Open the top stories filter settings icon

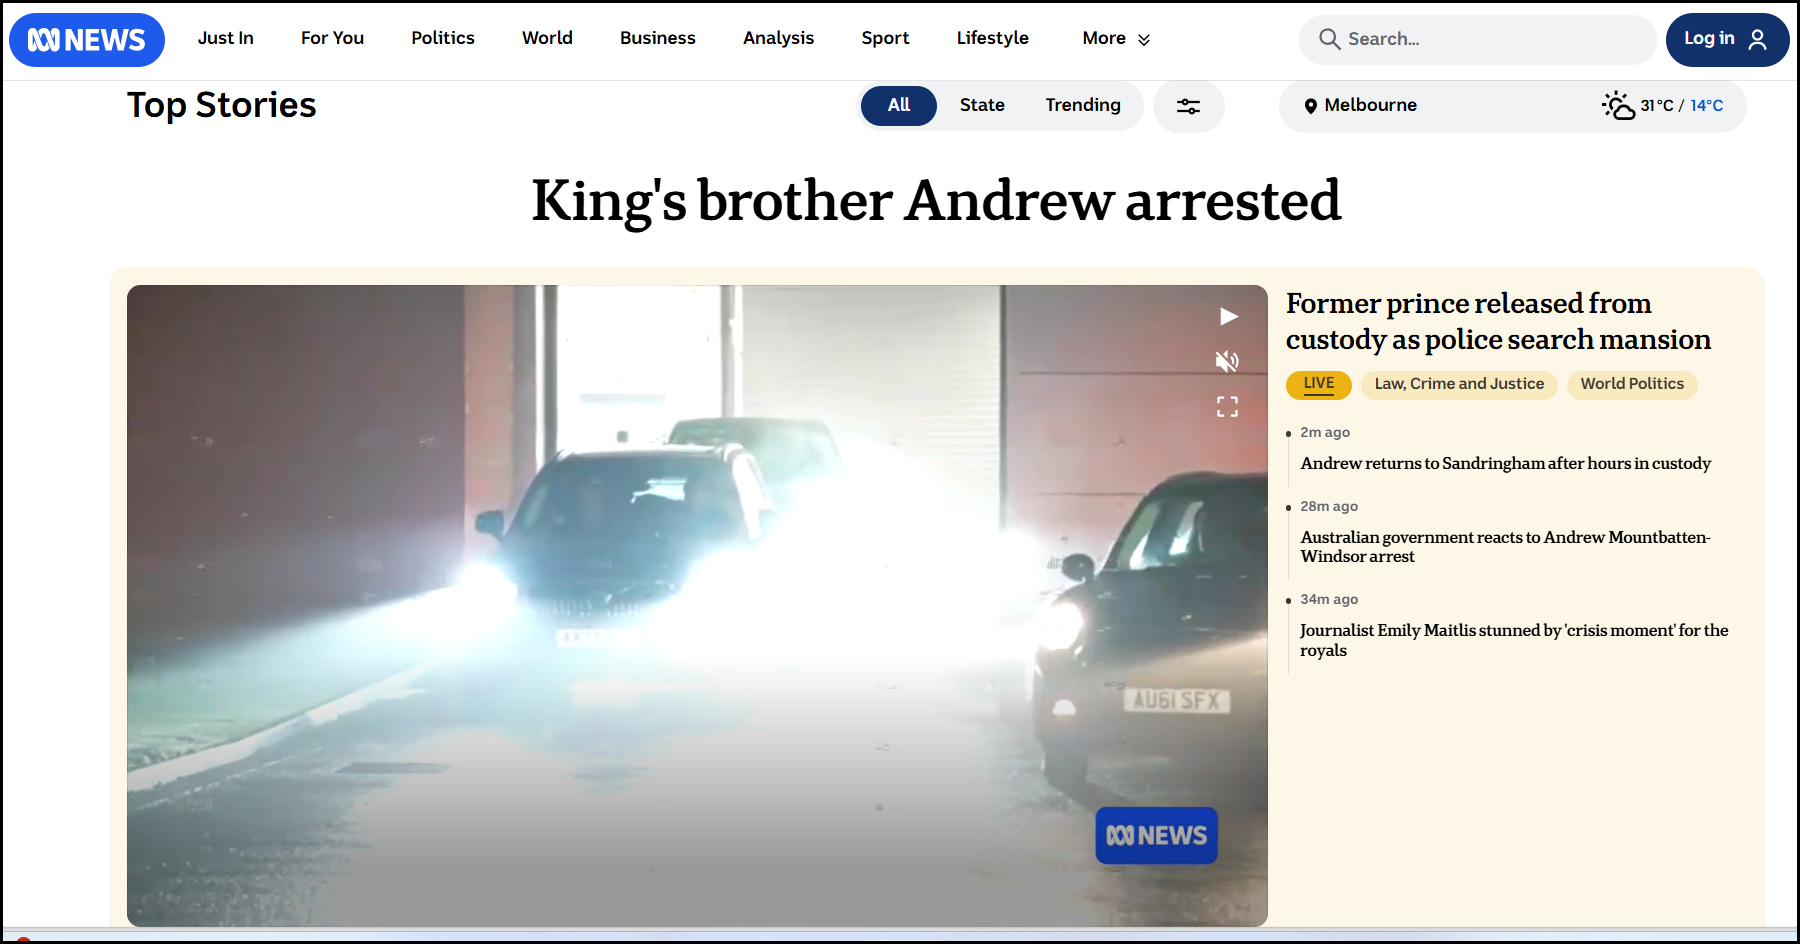click(1188, 106)
